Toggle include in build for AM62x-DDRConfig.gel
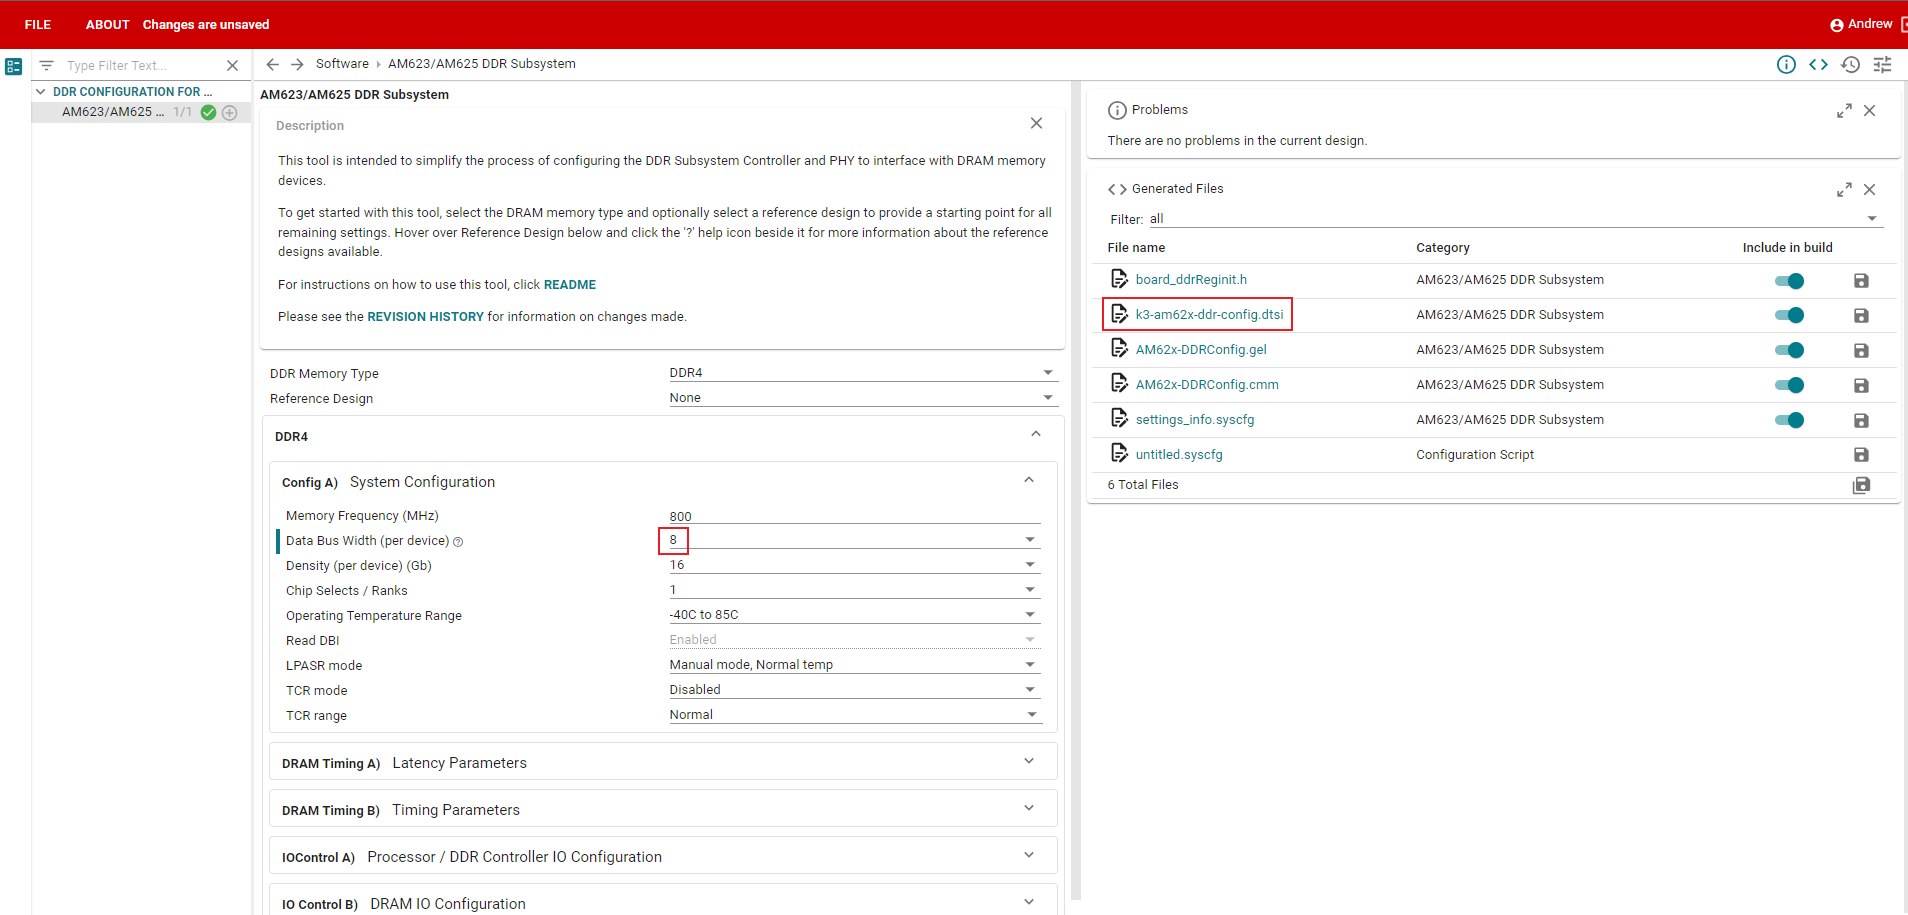 tap(1789, 350)
